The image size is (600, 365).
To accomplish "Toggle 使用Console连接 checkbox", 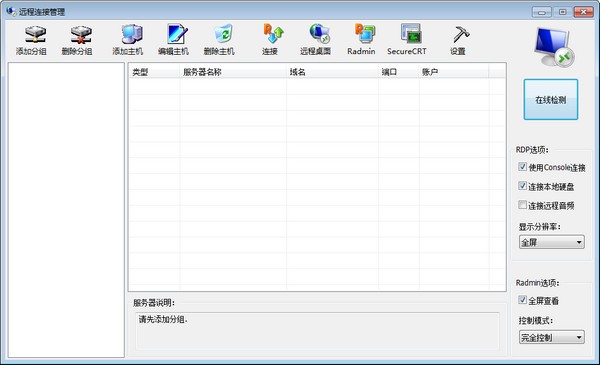I will pyautogui.click(x=523, y=167).
